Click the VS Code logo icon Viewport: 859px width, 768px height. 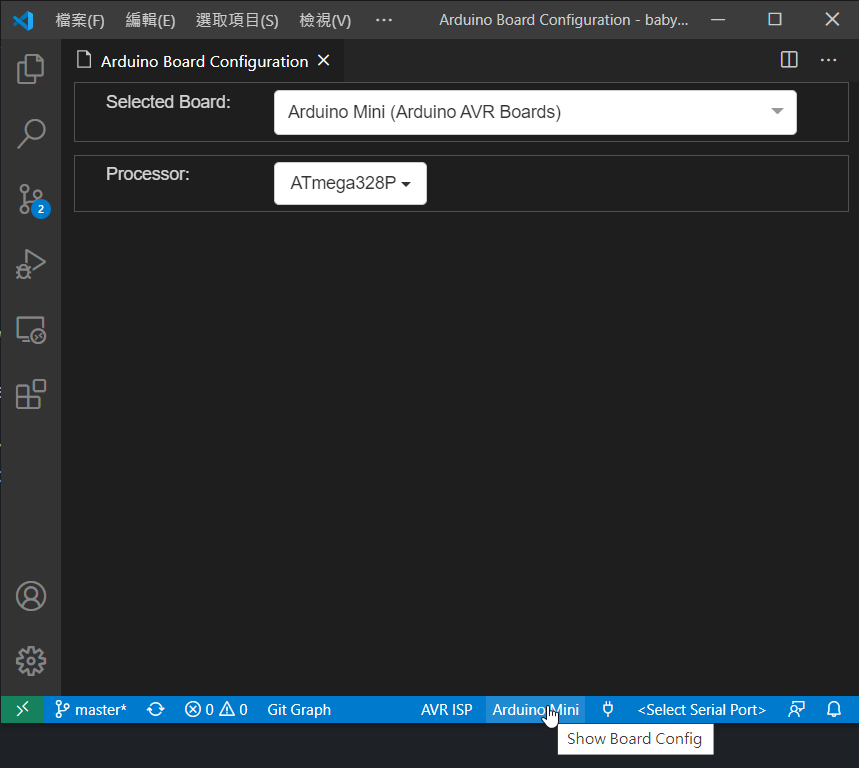(24, 20)
